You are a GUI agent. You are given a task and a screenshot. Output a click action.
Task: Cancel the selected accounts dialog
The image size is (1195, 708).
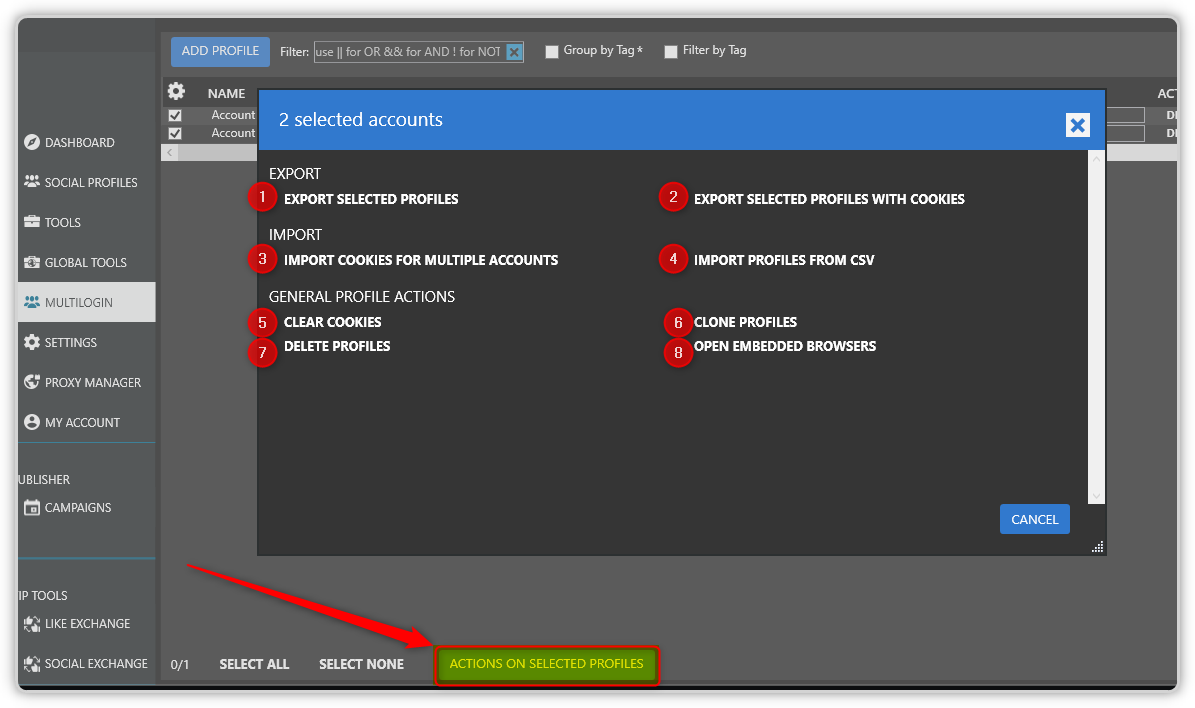pos(1034,518)
